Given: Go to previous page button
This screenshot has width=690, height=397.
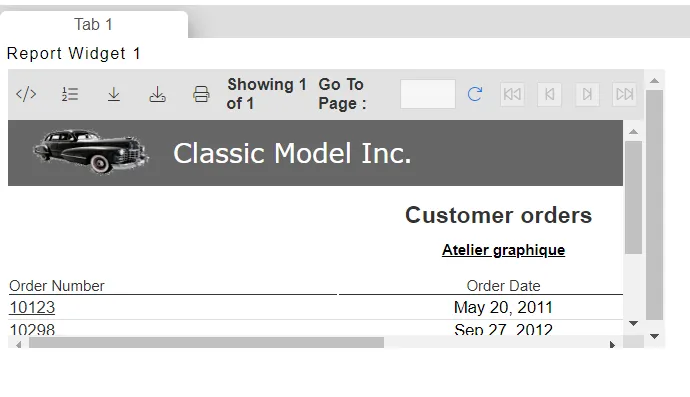Looking at the screenshot, I should (550, 94).
